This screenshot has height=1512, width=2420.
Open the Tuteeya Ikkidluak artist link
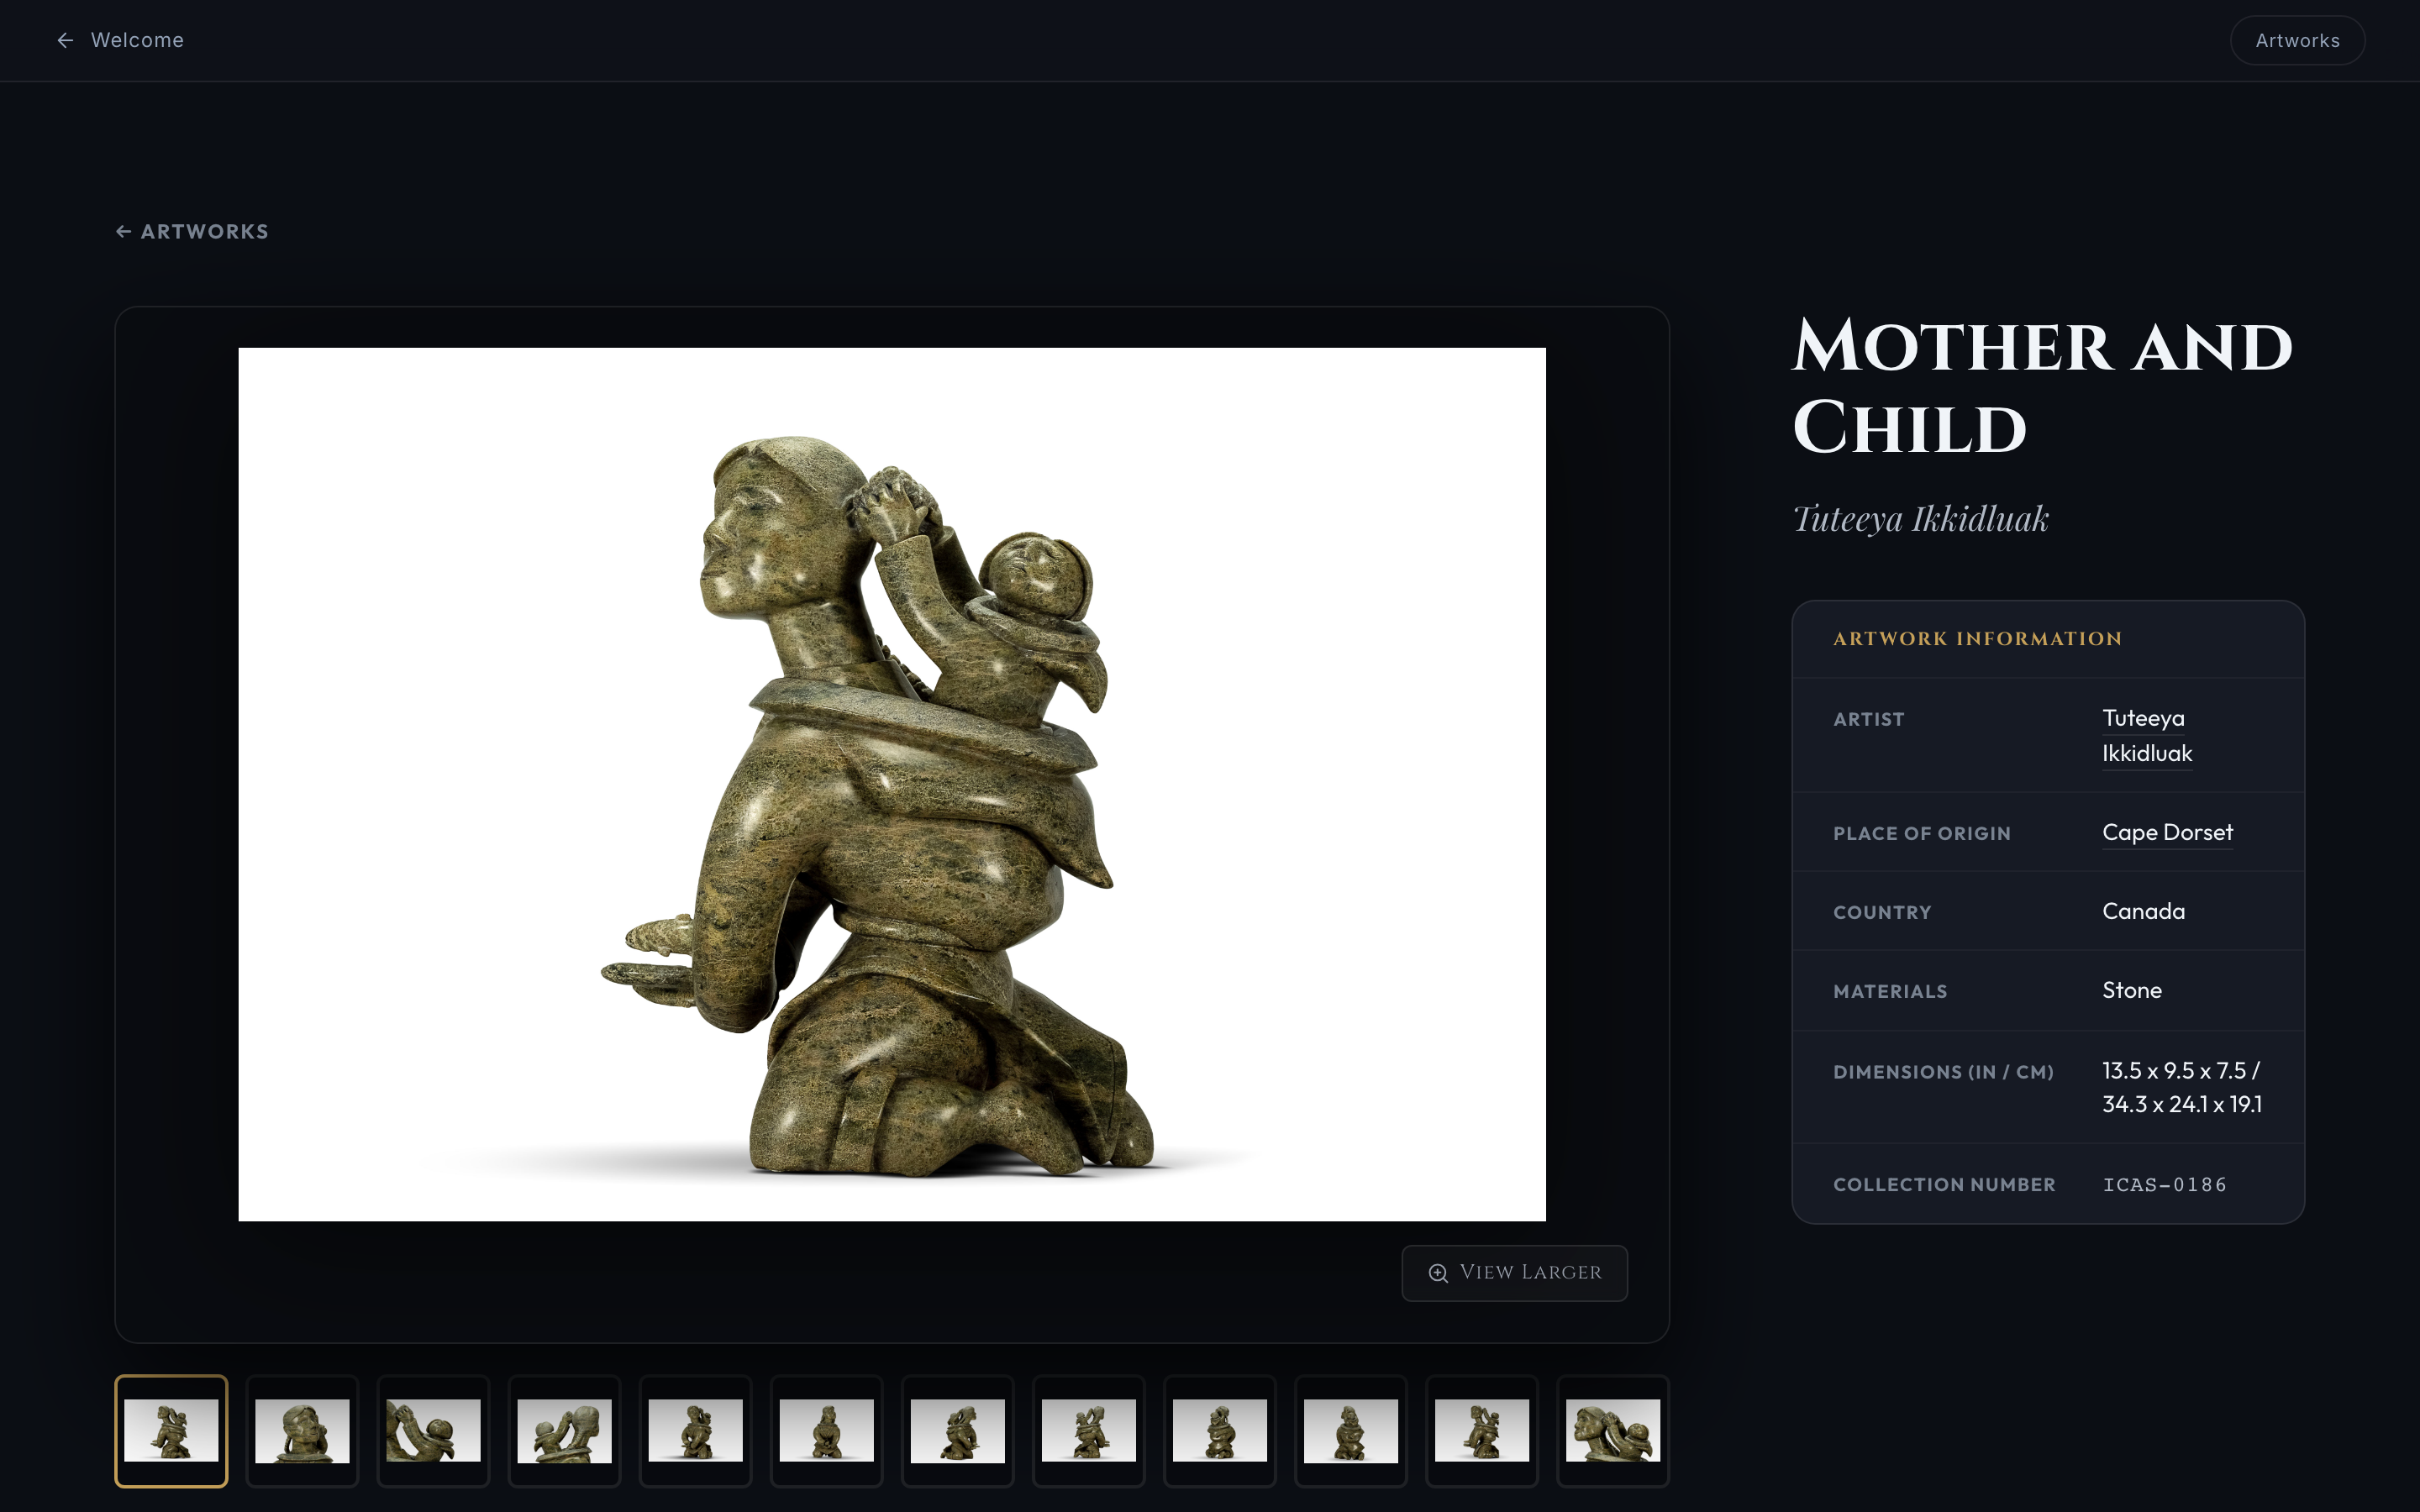point(2147,735)
